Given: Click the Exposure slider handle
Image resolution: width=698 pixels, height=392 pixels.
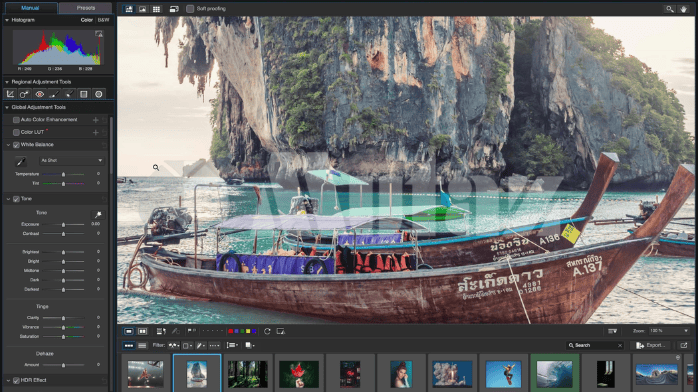Looking at the screenshot, I should 63,225.
